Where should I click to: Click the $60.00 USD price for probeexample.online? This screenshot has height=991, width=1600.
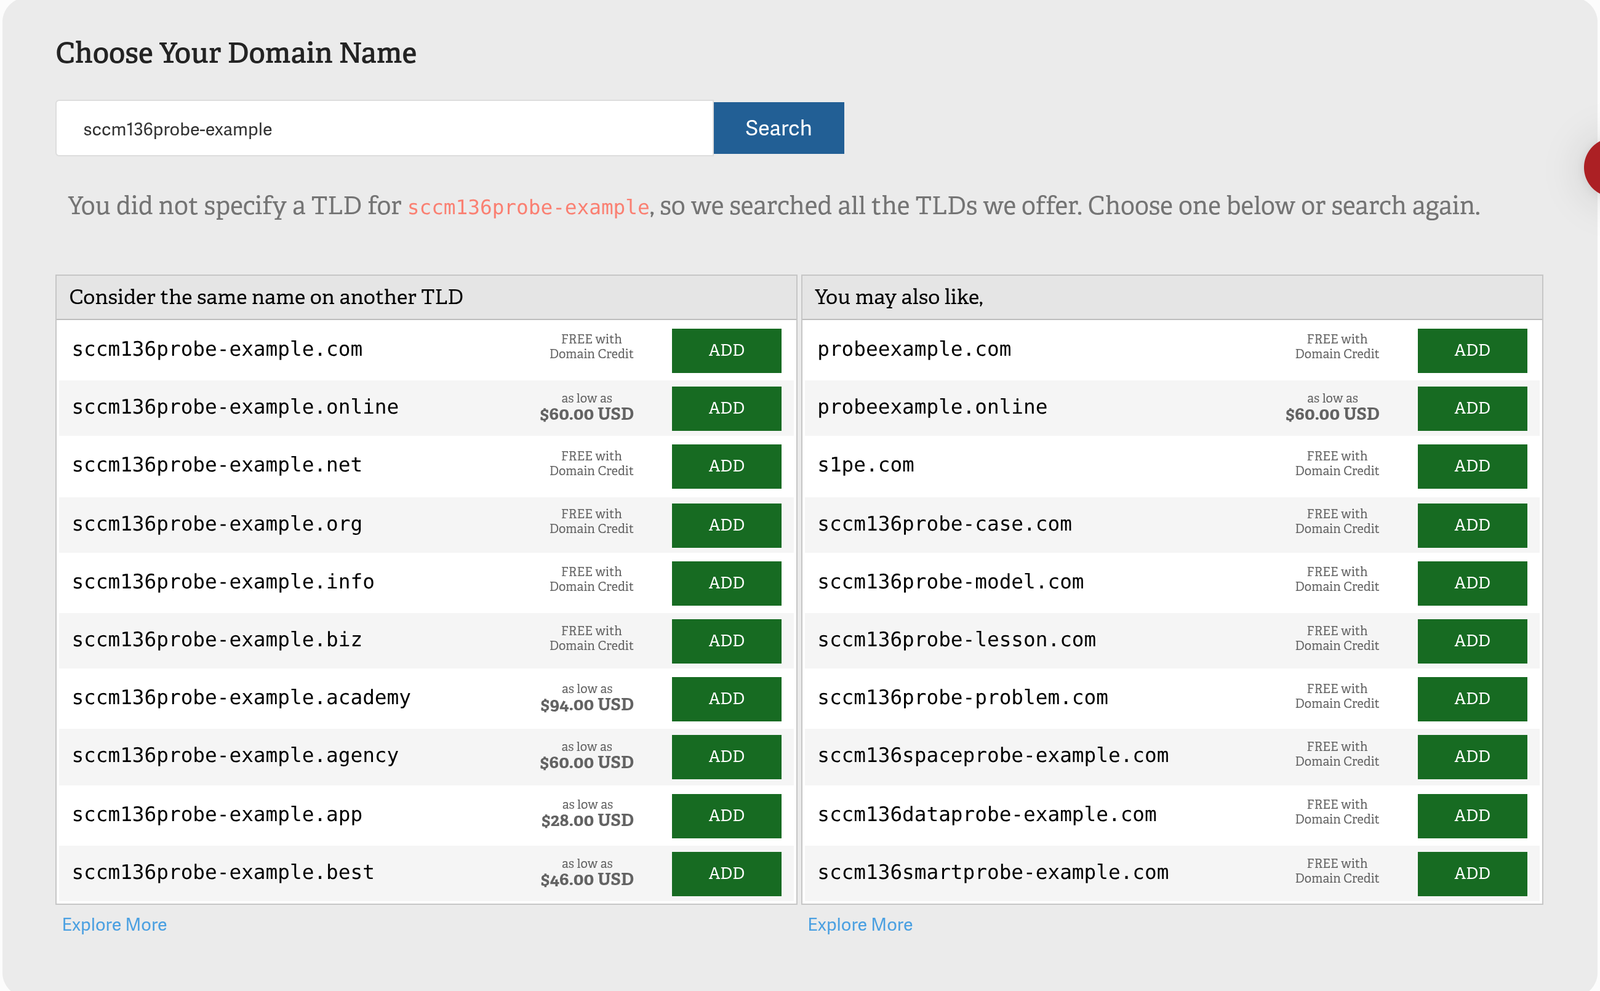[x=1332, y=414]
